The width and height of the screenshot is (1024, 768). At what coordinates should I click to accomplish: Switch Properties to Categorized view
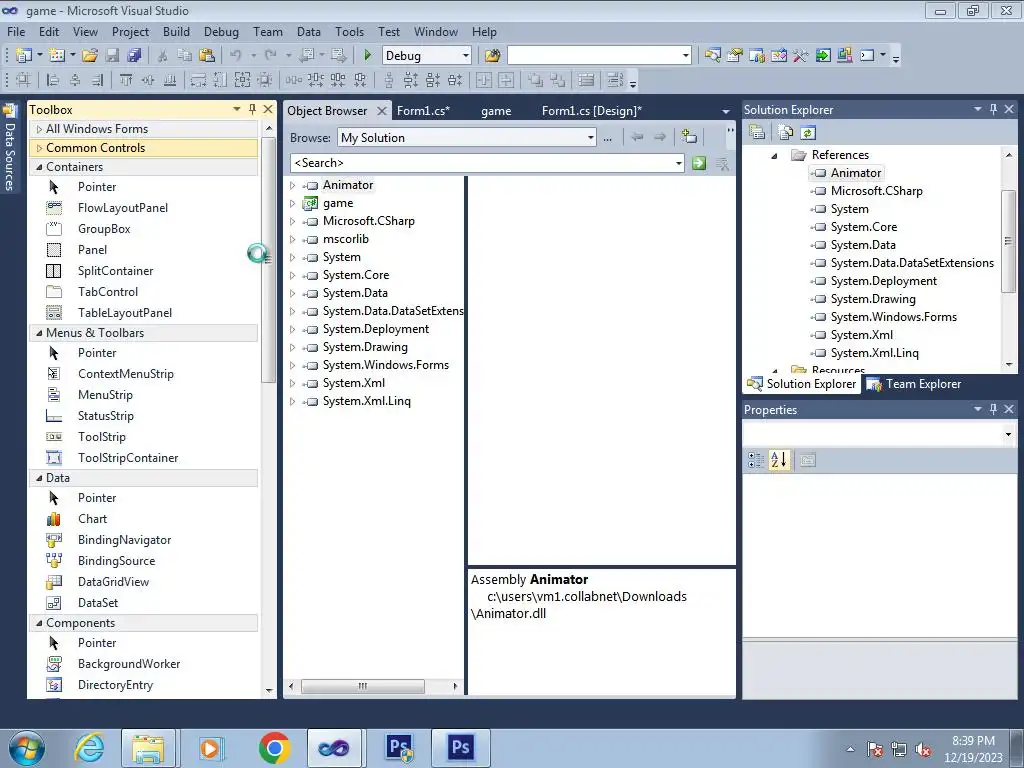coord(756,460)
